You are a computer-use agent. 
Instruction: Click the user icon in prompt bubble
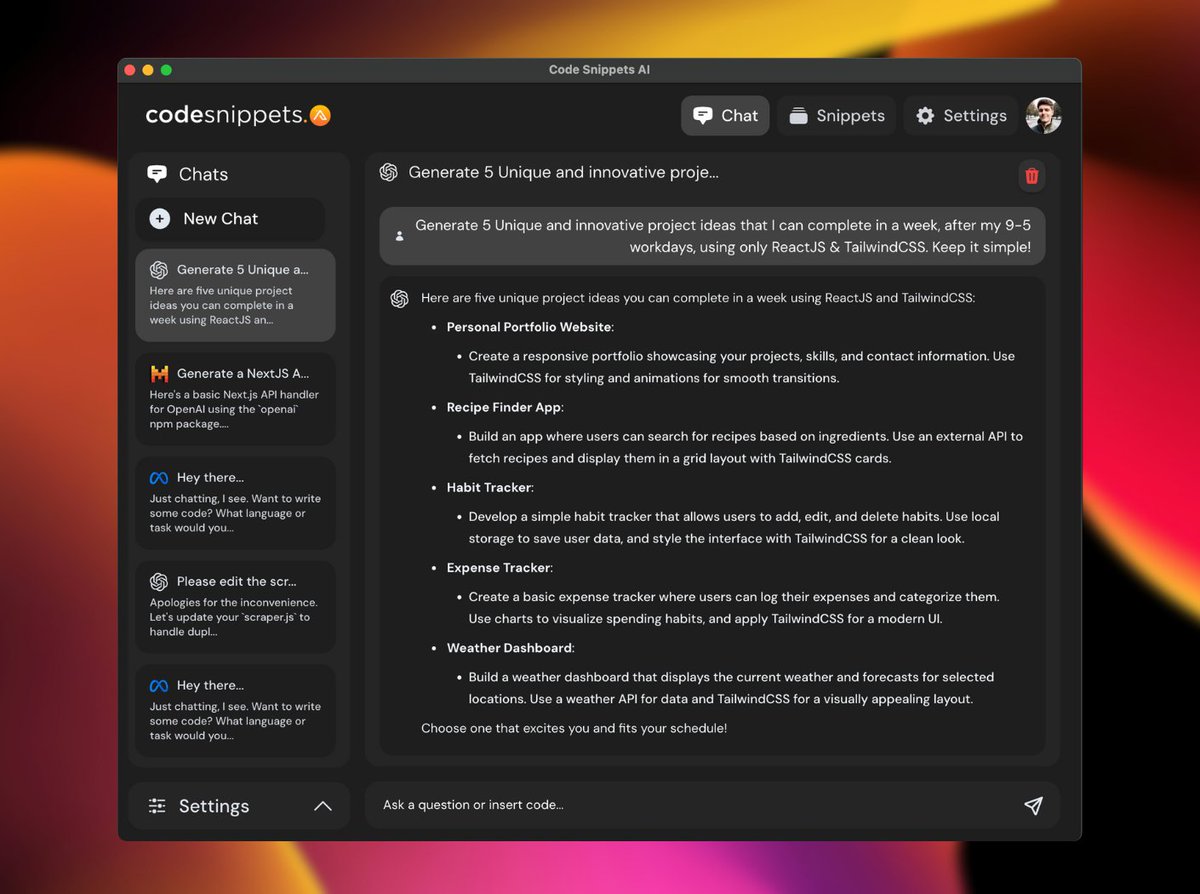point(400,236)
